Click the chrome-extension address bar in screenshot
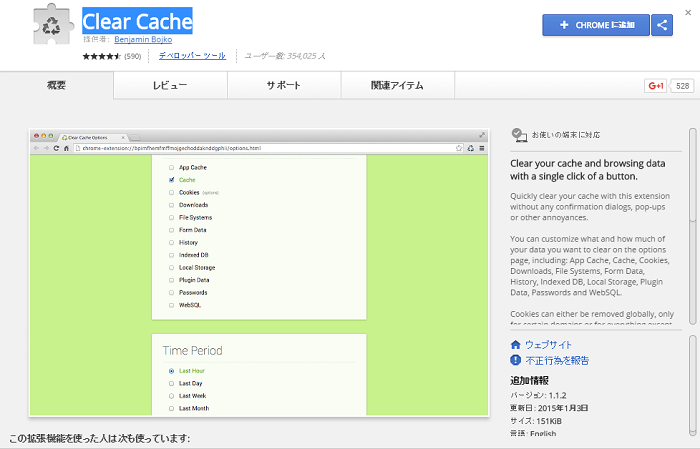This screenshot has height=449, width=700. coord(269,148)
